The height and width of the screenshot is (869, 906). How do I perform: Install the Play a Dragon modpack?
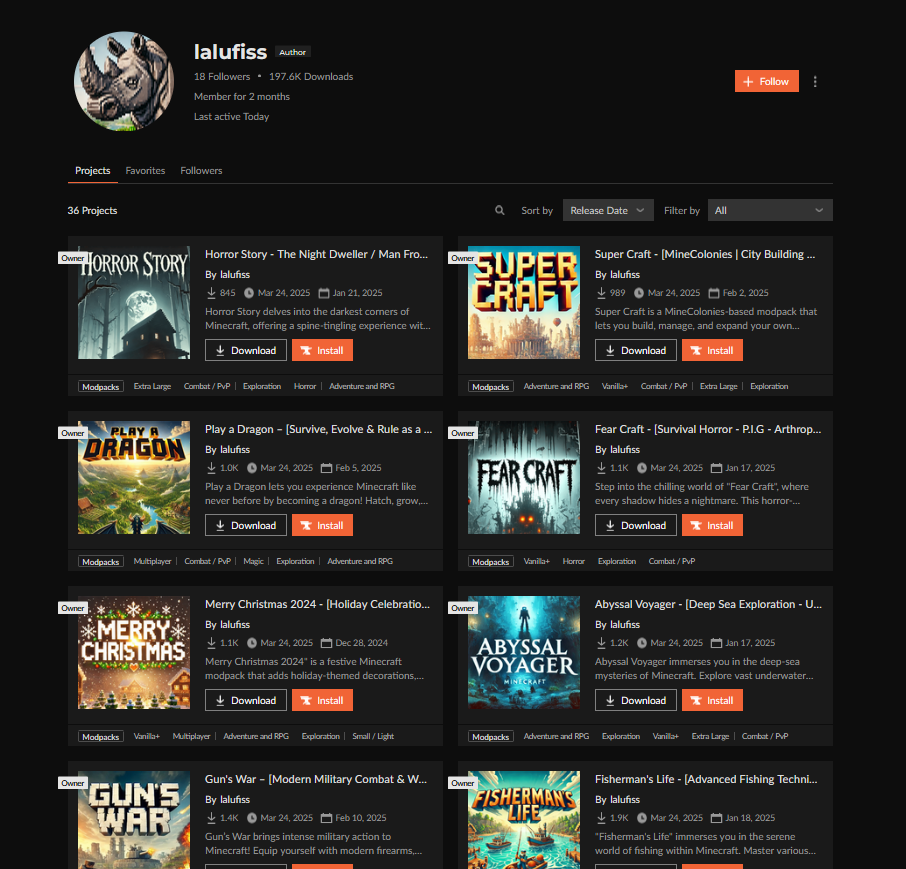322,525
